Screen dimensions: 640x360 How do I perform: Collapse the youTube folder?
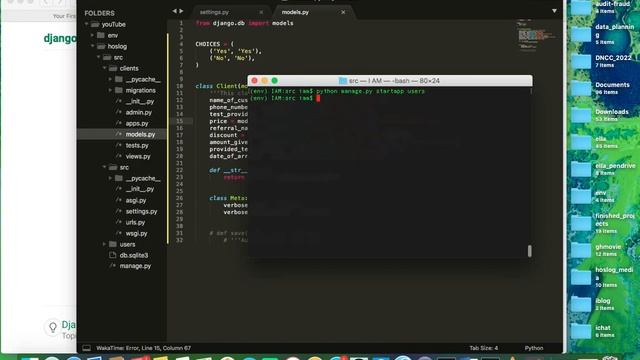[x=87, y=24]
